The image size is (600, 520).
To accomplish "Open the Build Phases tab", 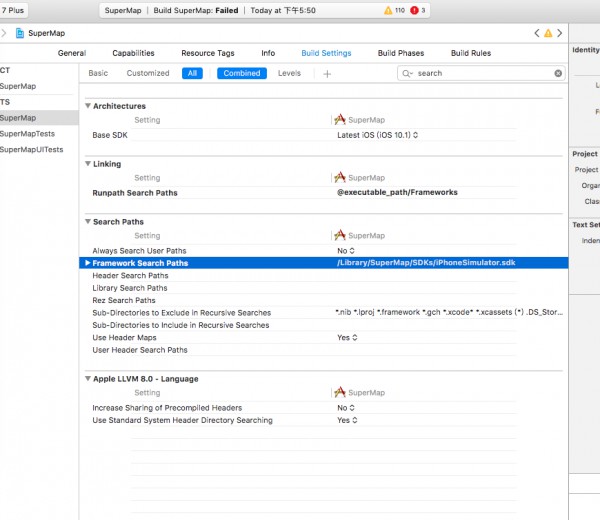I will (401, 53).
